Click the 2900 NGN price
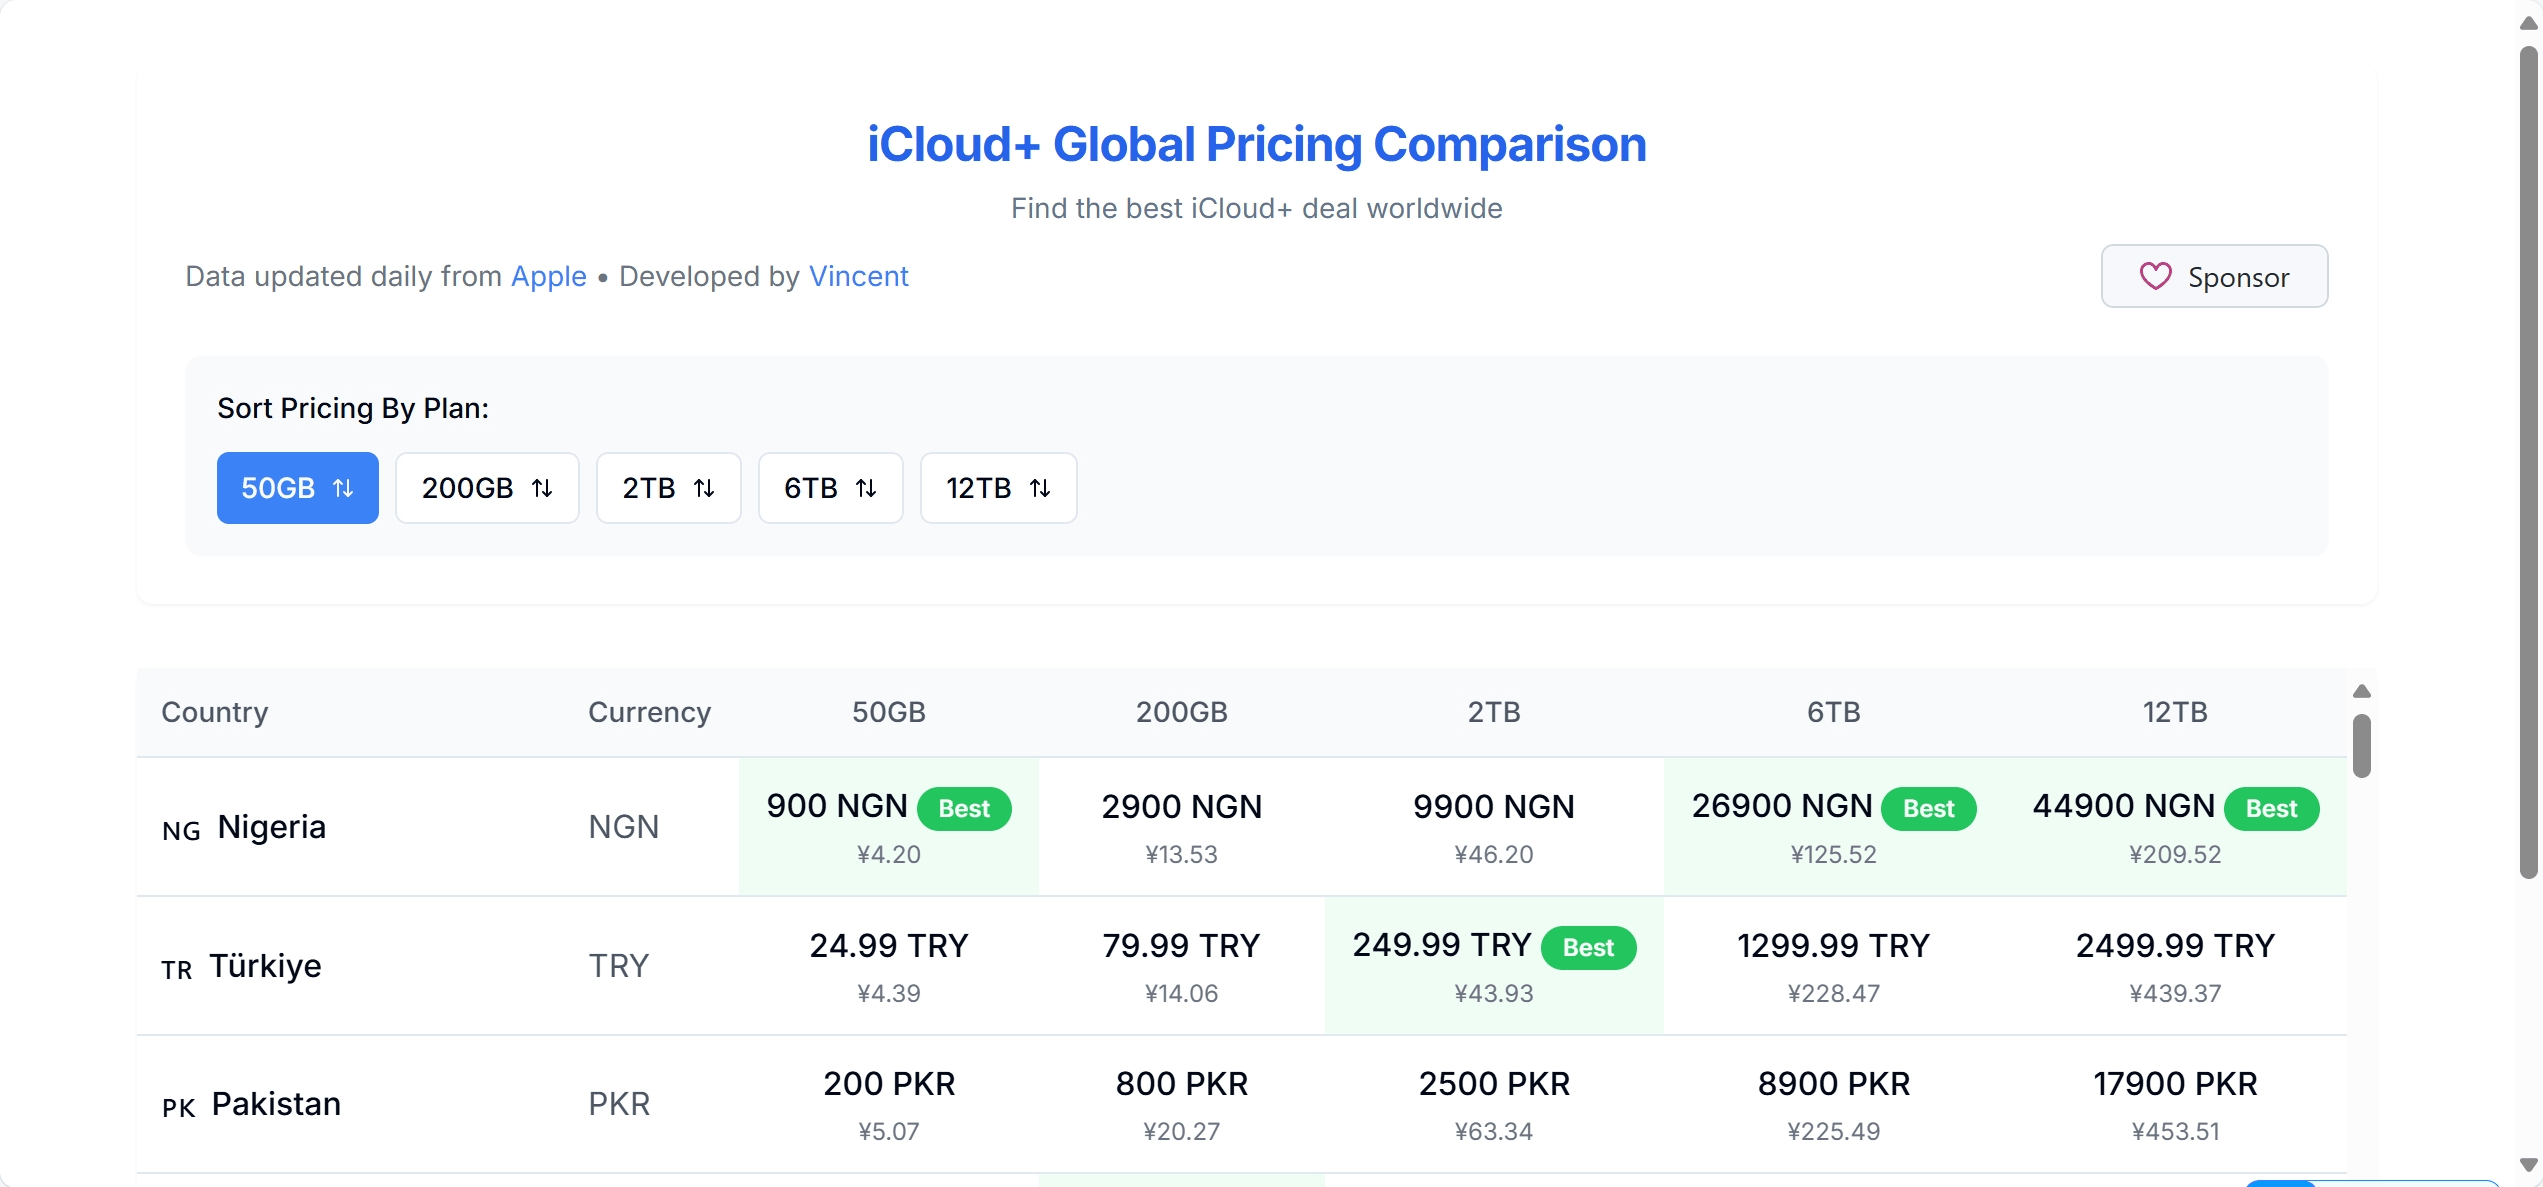 click(x=1181, y=806)
